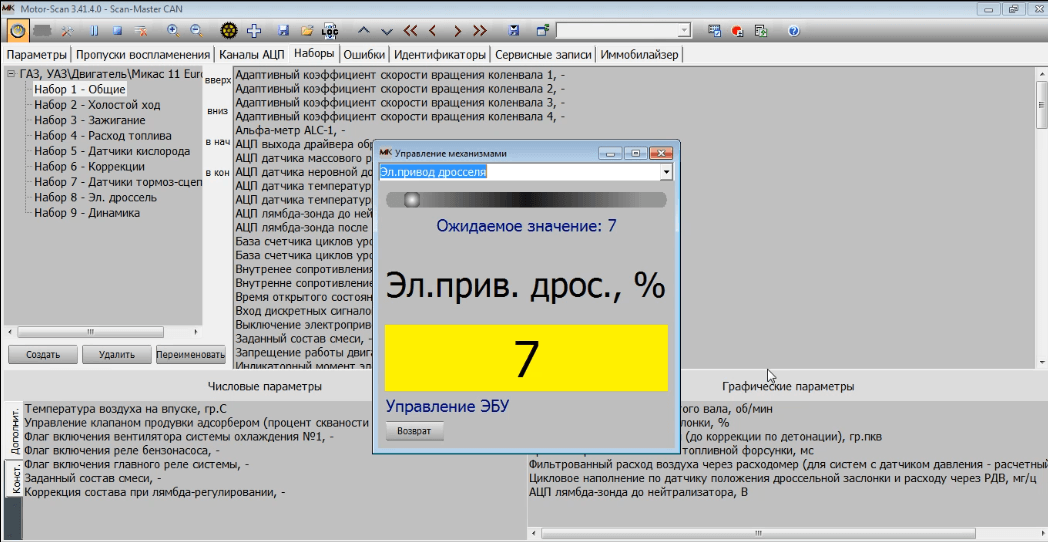
Task: Switch to the Ошибки tab
Action: pos(364,54)
